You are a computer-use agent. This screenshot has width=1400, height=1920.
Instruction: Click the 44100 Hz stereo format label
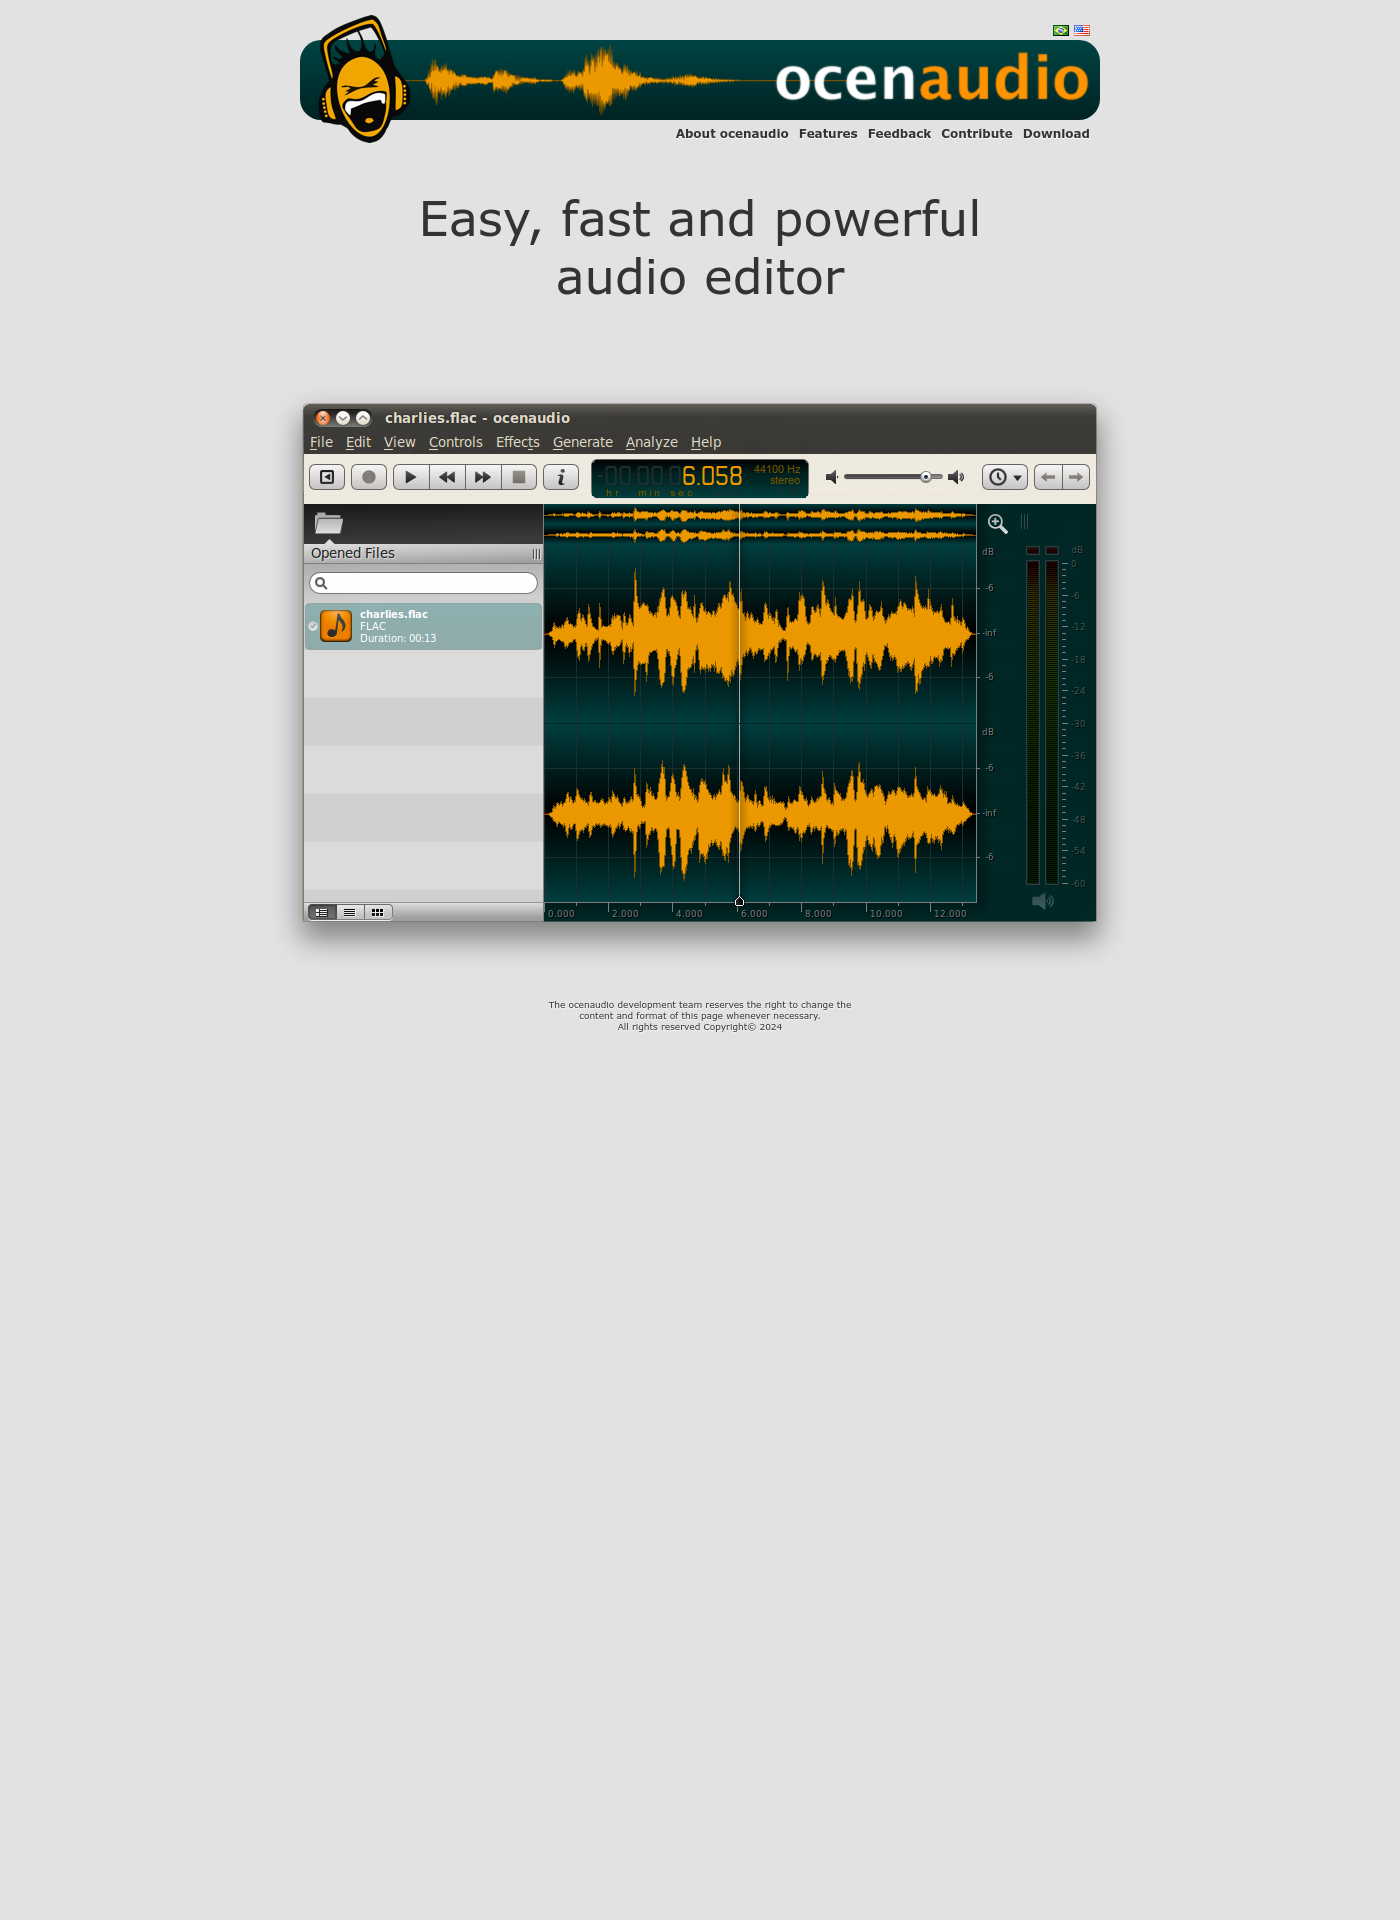(x=777, y=475)
